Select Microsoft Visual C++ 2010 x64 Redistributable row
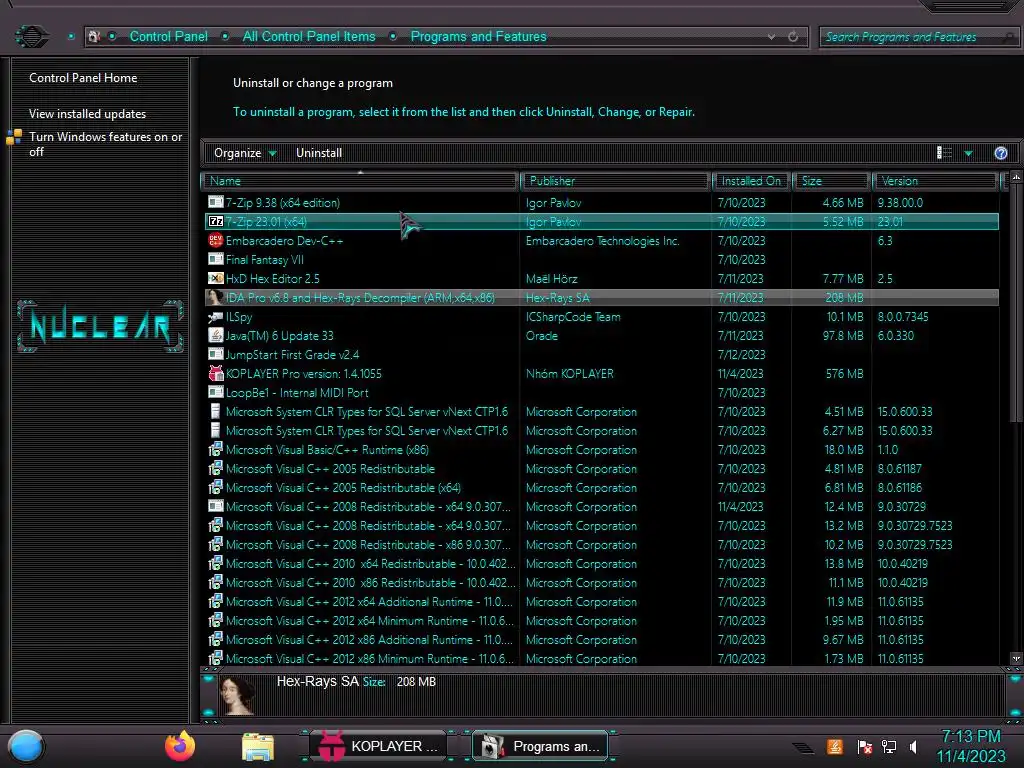 [x=601, y=563]
